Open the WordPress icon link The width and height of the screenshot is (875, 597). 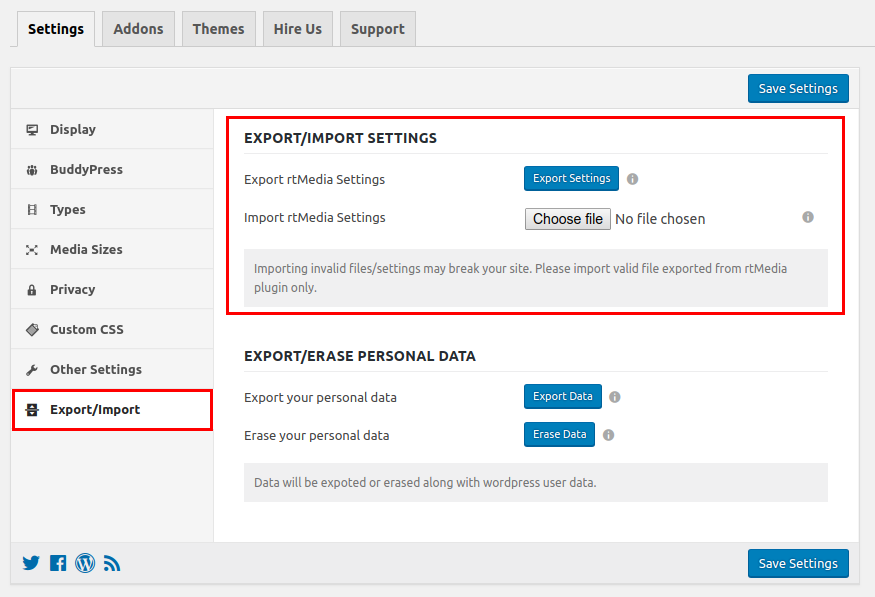(x=85, y=563)
